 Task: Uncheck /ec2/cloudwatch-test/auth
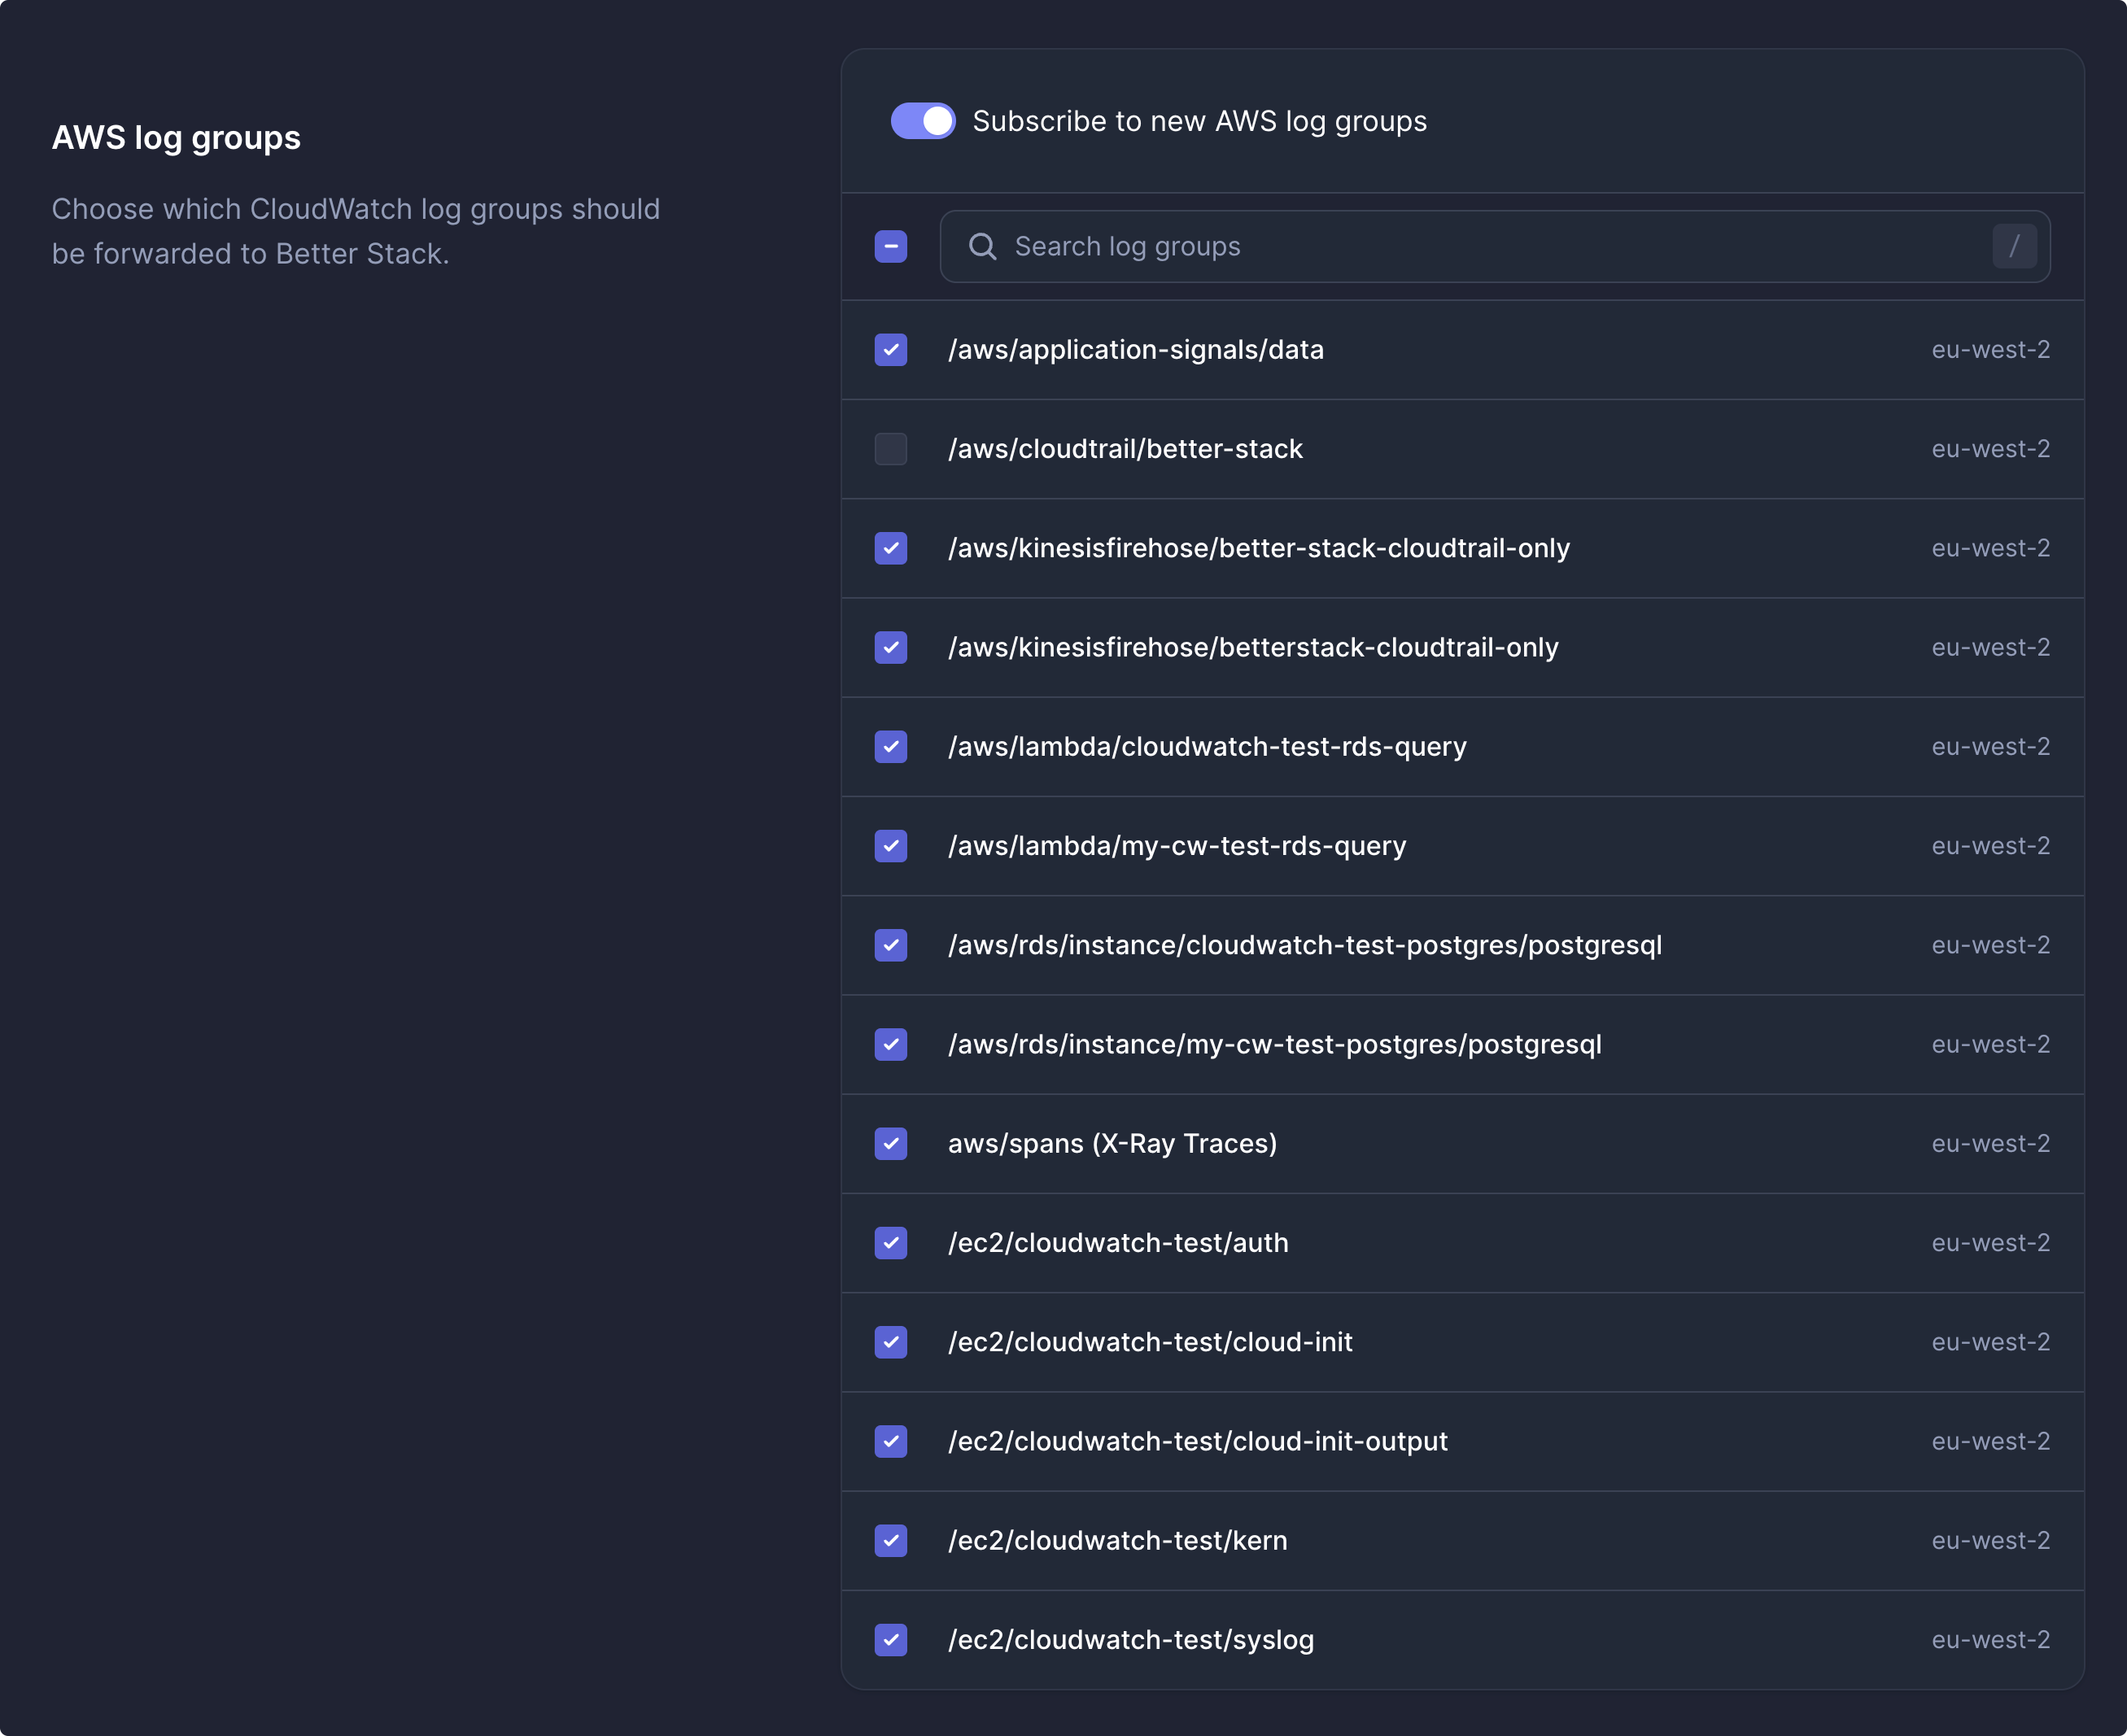[x=890, y=1242]
